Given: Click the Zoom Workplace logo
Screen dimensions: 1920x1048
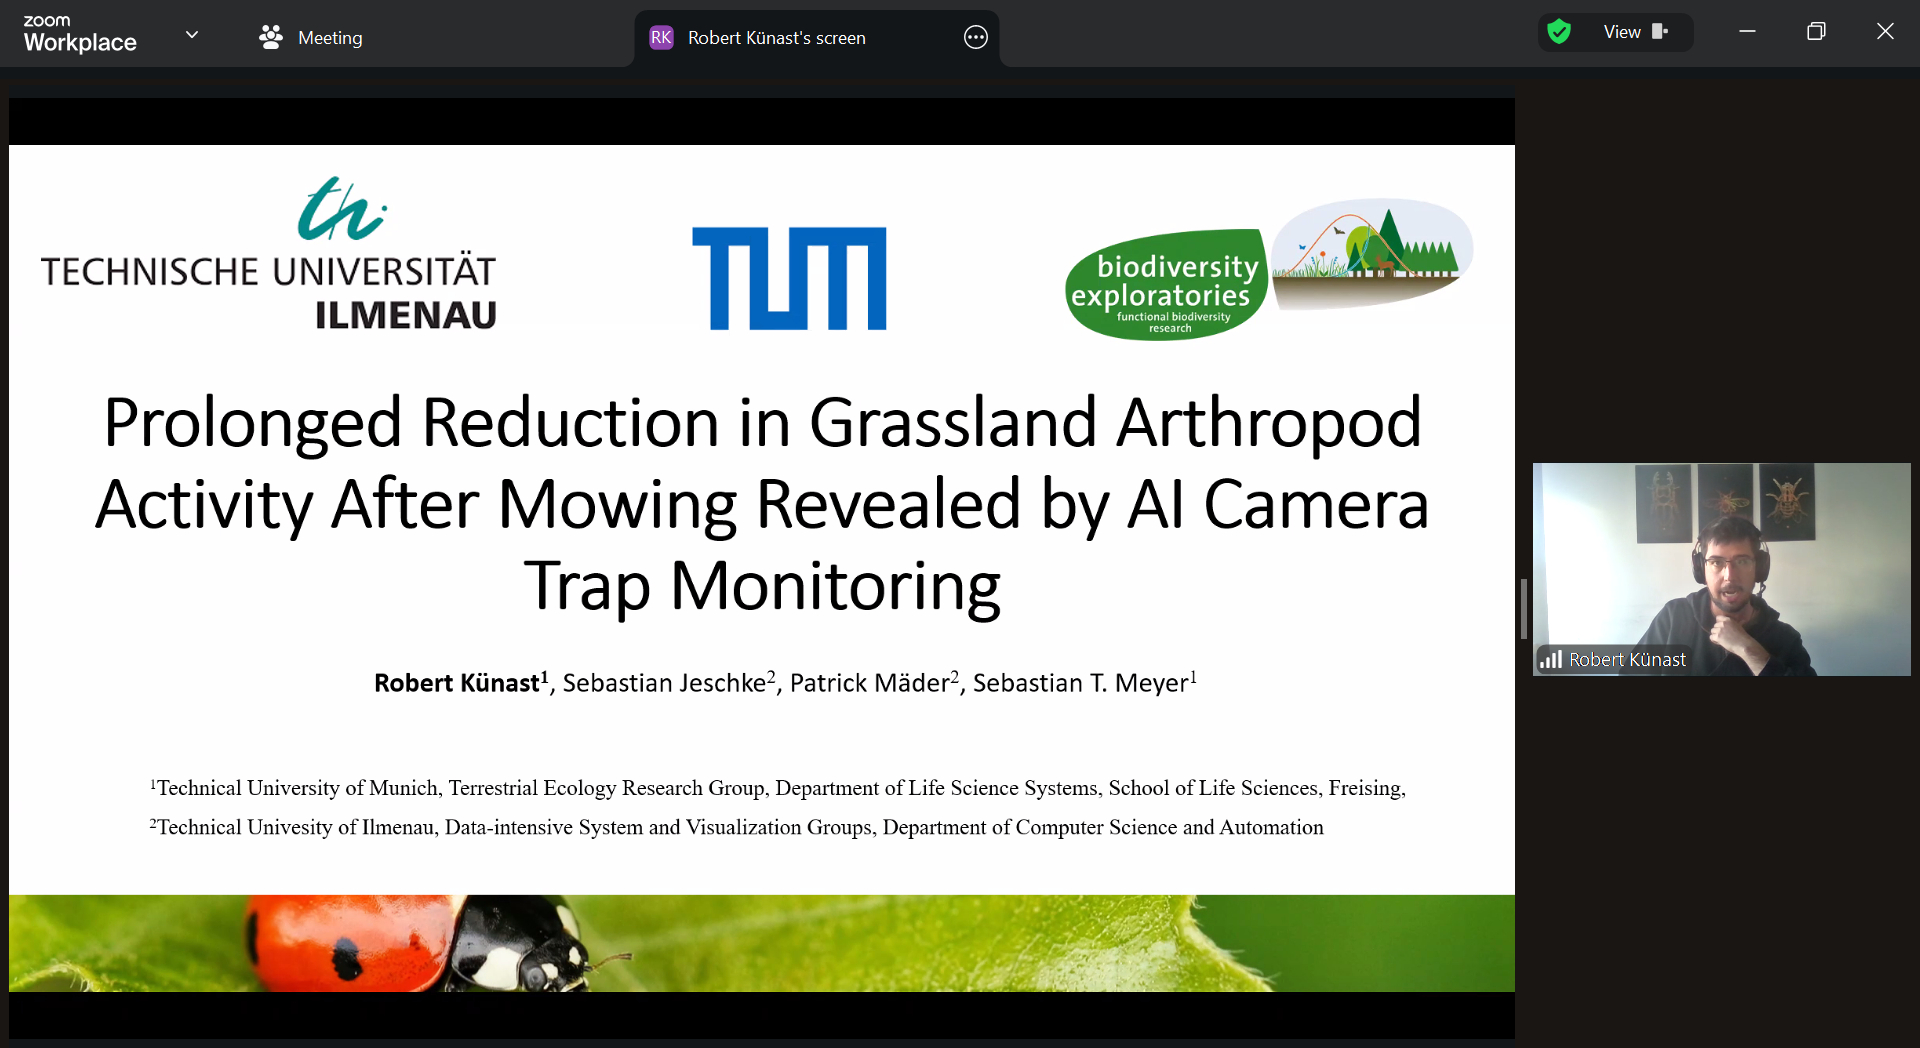Looking at the screenshot, I should (79, 34).
